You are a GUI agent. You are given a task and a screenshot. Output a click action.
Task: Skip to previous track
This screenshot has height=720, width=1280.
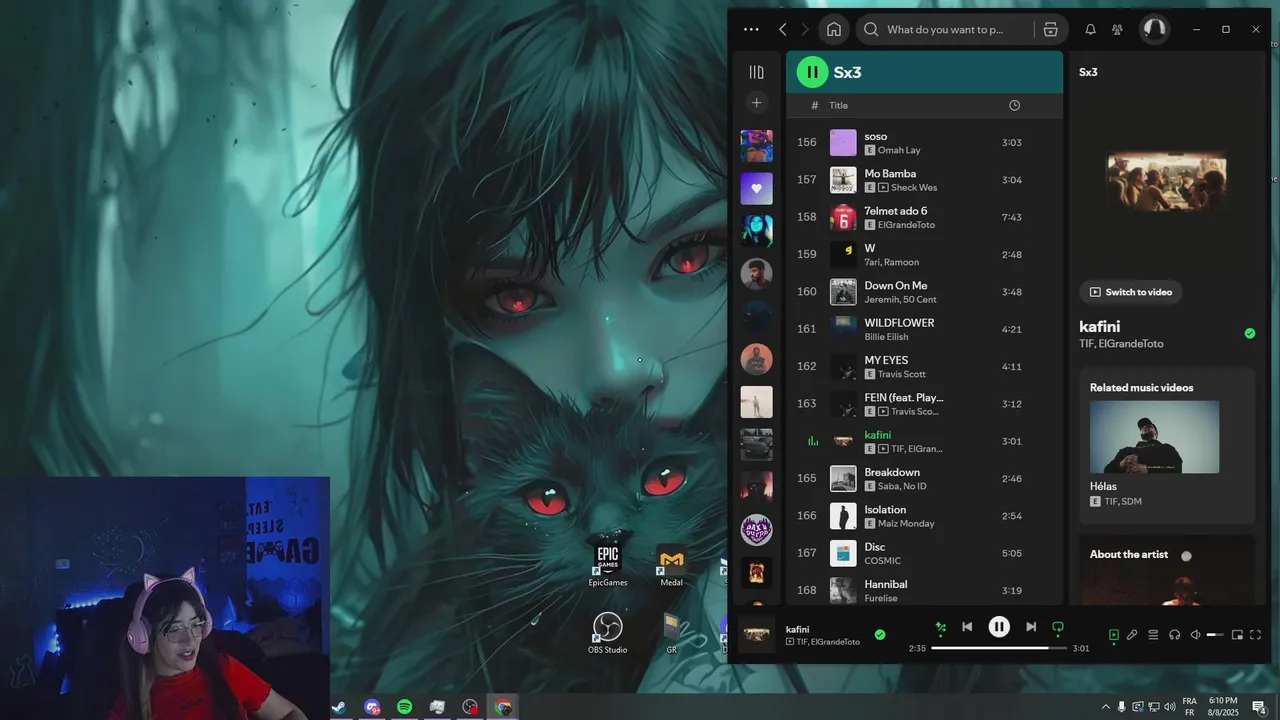coord(967,627)
